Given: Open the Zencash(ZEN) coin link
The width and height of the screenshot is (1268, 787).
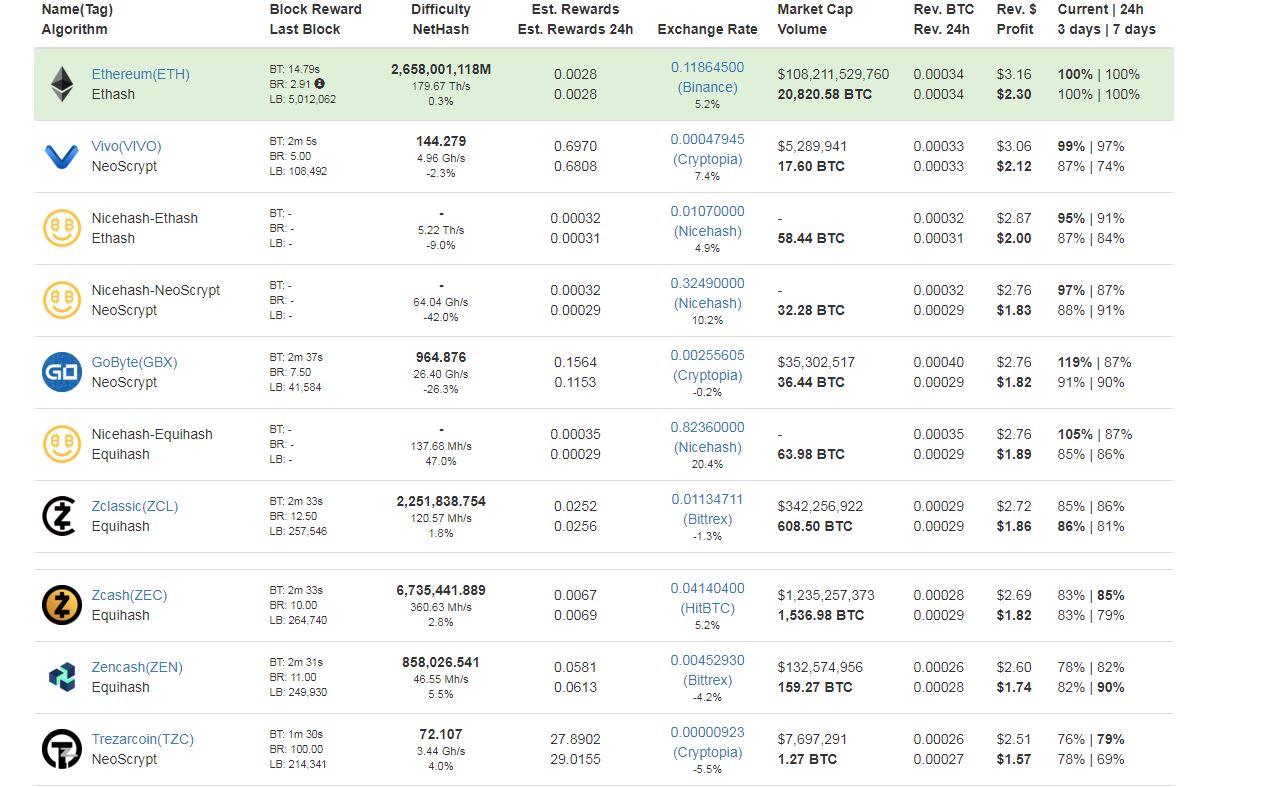Looking at the screenshot, I should 137,667.
